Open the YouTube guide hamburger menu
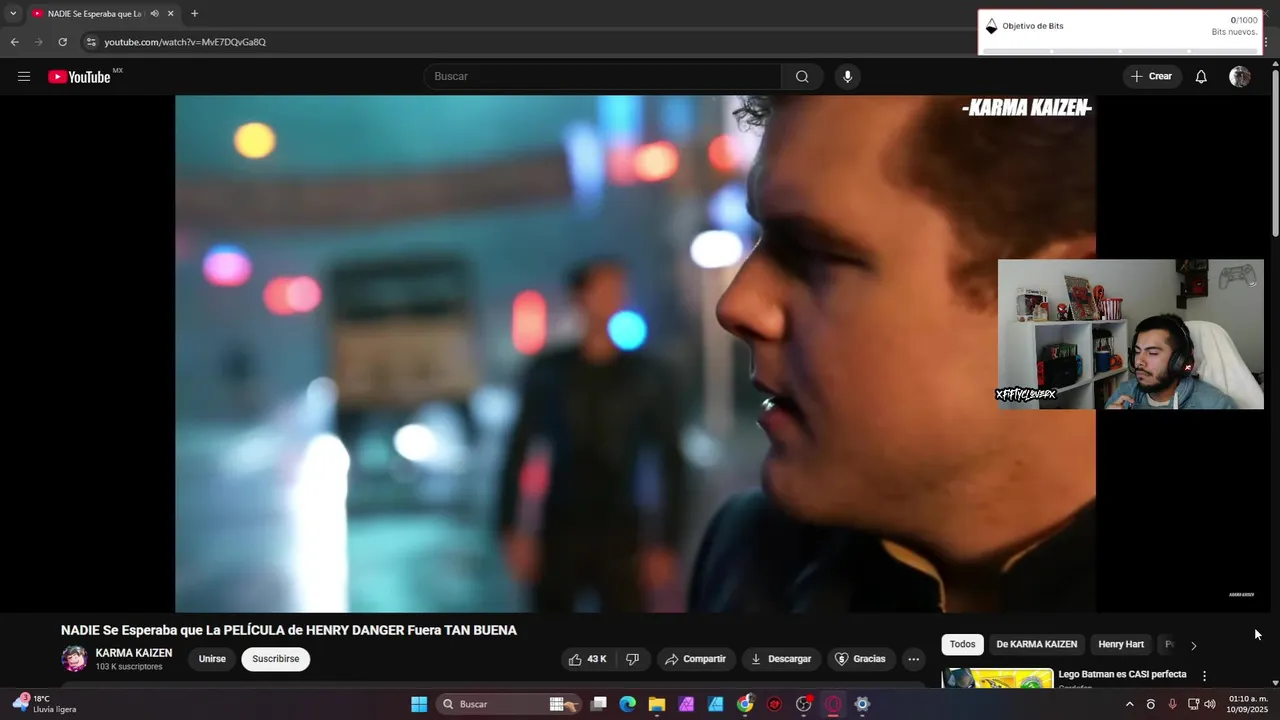The image size is (1280, 720). click(x=24, y=77)
